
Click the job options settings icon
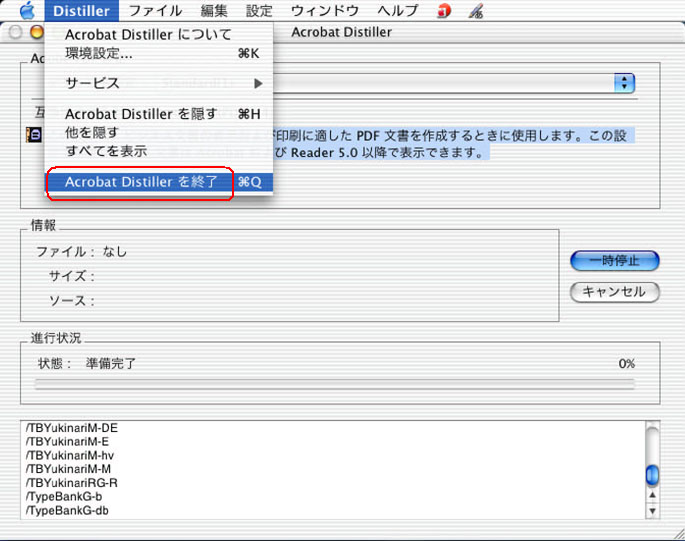point(34,135)
